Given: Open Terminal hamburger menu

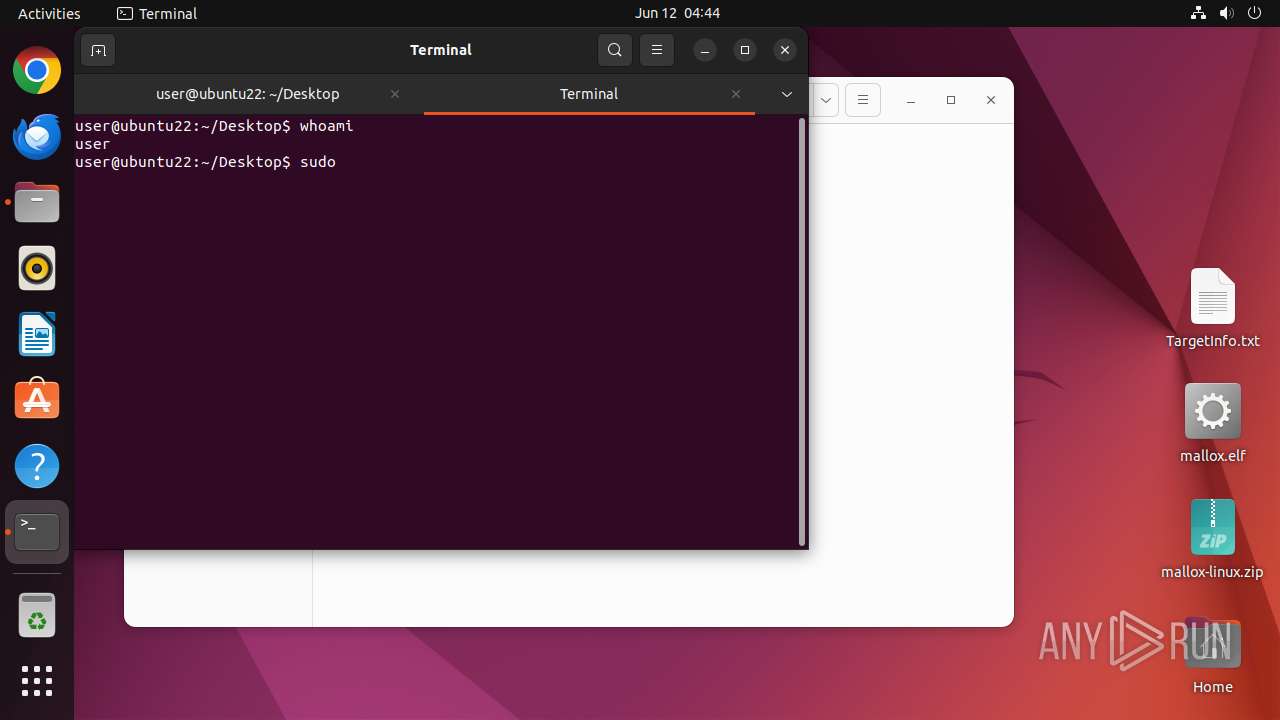Looking at the screenshot, I should pos(656,50).
